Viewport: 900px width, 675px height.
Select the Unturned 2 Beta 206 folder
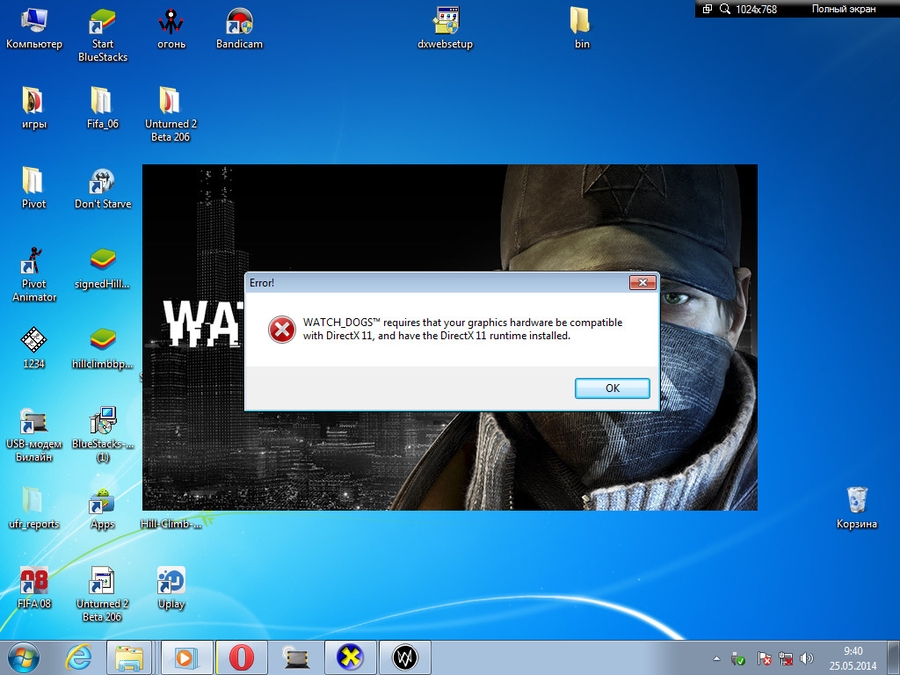point(170,102)
